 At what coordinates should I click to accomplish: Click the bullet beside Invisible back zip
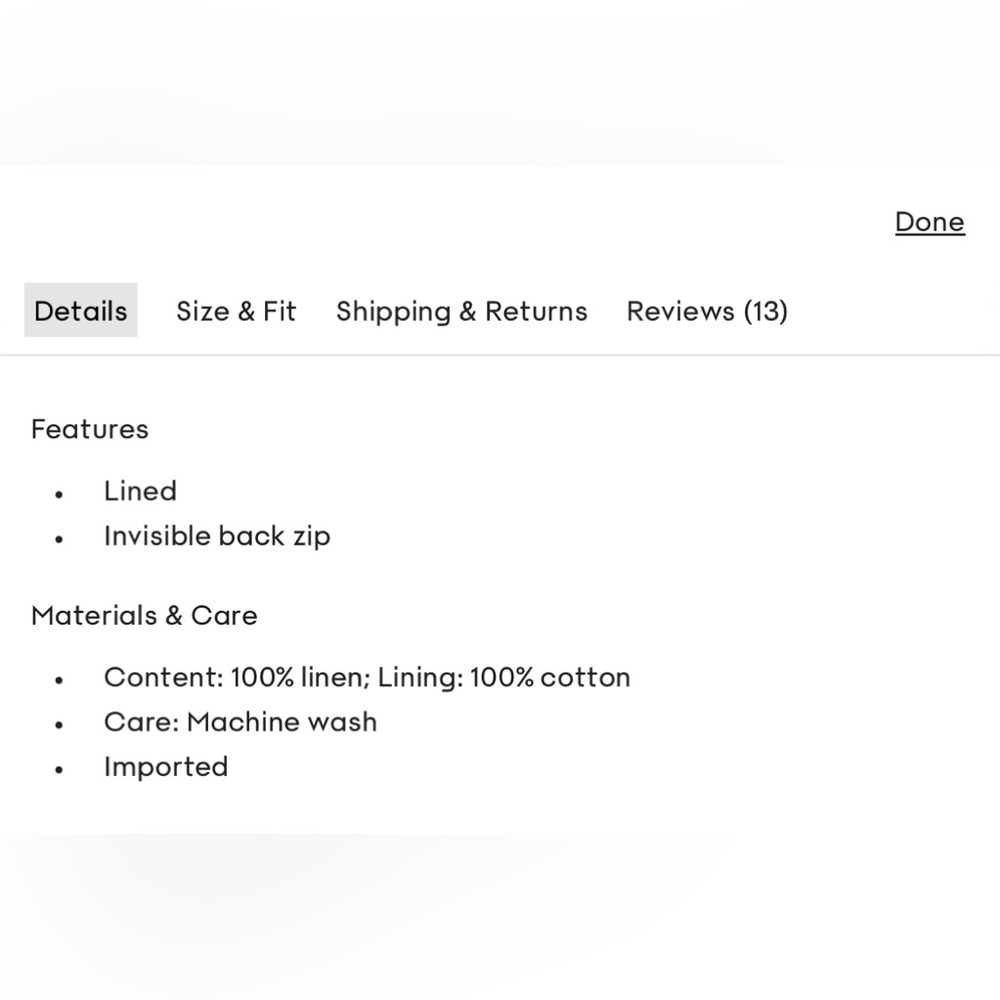click(x=60, y=539)
